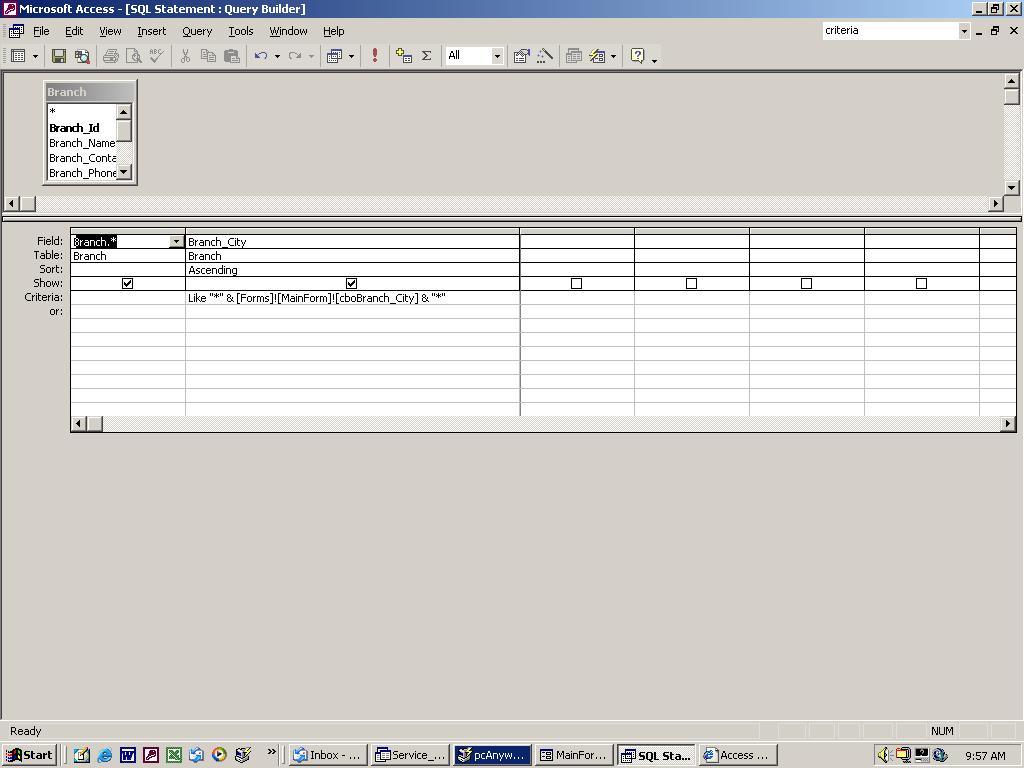This screenshot has height=768, width=1024.
Task: Launch the Build expression wand icon
Action: (545, 56)
